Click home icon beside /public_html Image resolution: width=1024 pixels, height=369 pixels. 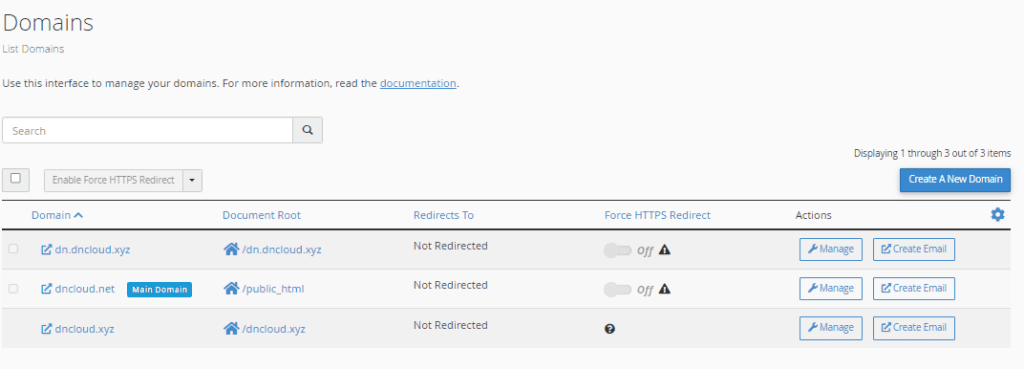point(231,288)
